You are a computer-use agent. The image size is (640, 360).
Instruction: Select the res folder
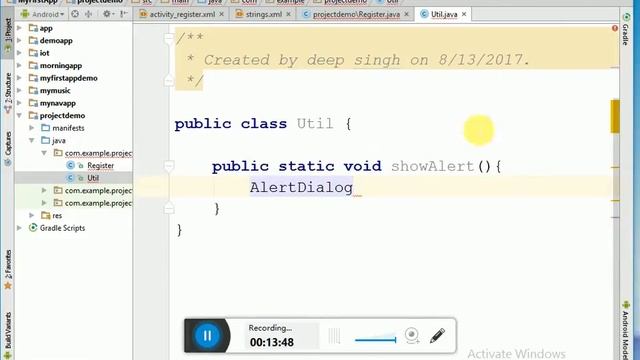point(57,216)
